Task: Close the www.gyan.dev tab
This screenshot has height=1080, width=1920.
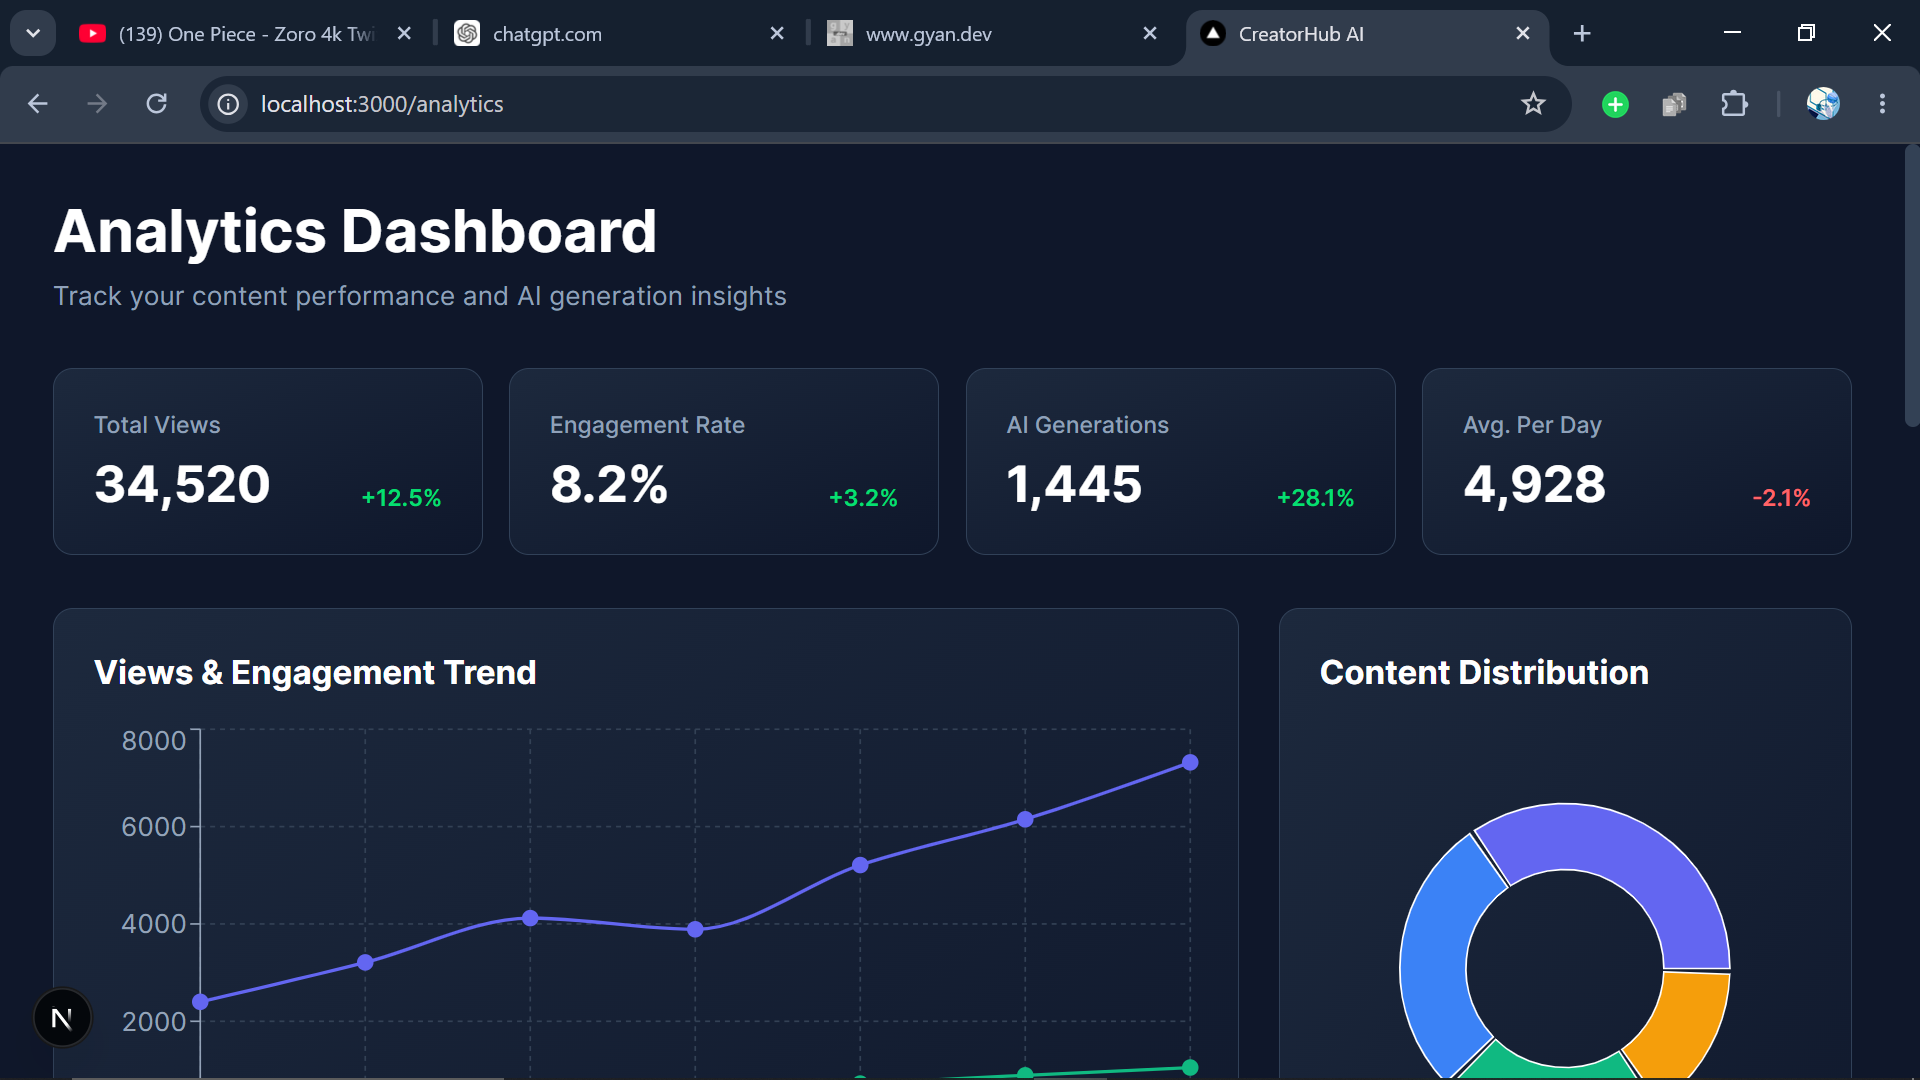Action: pyautogui.click(x=1150, y=34)
